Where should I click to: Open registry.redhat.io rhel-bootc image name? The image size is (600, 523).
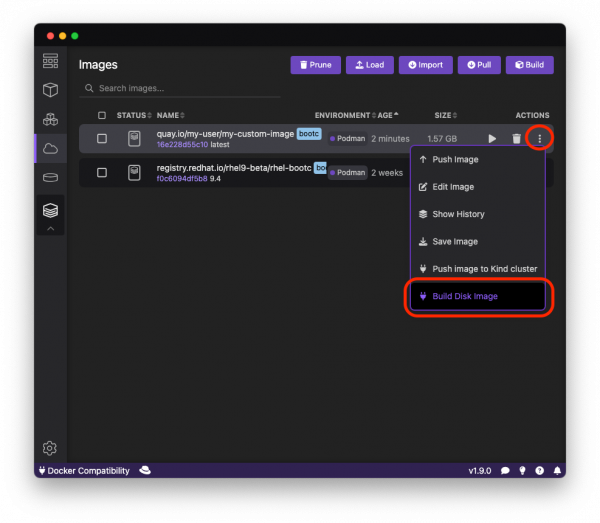click(234, 168)
